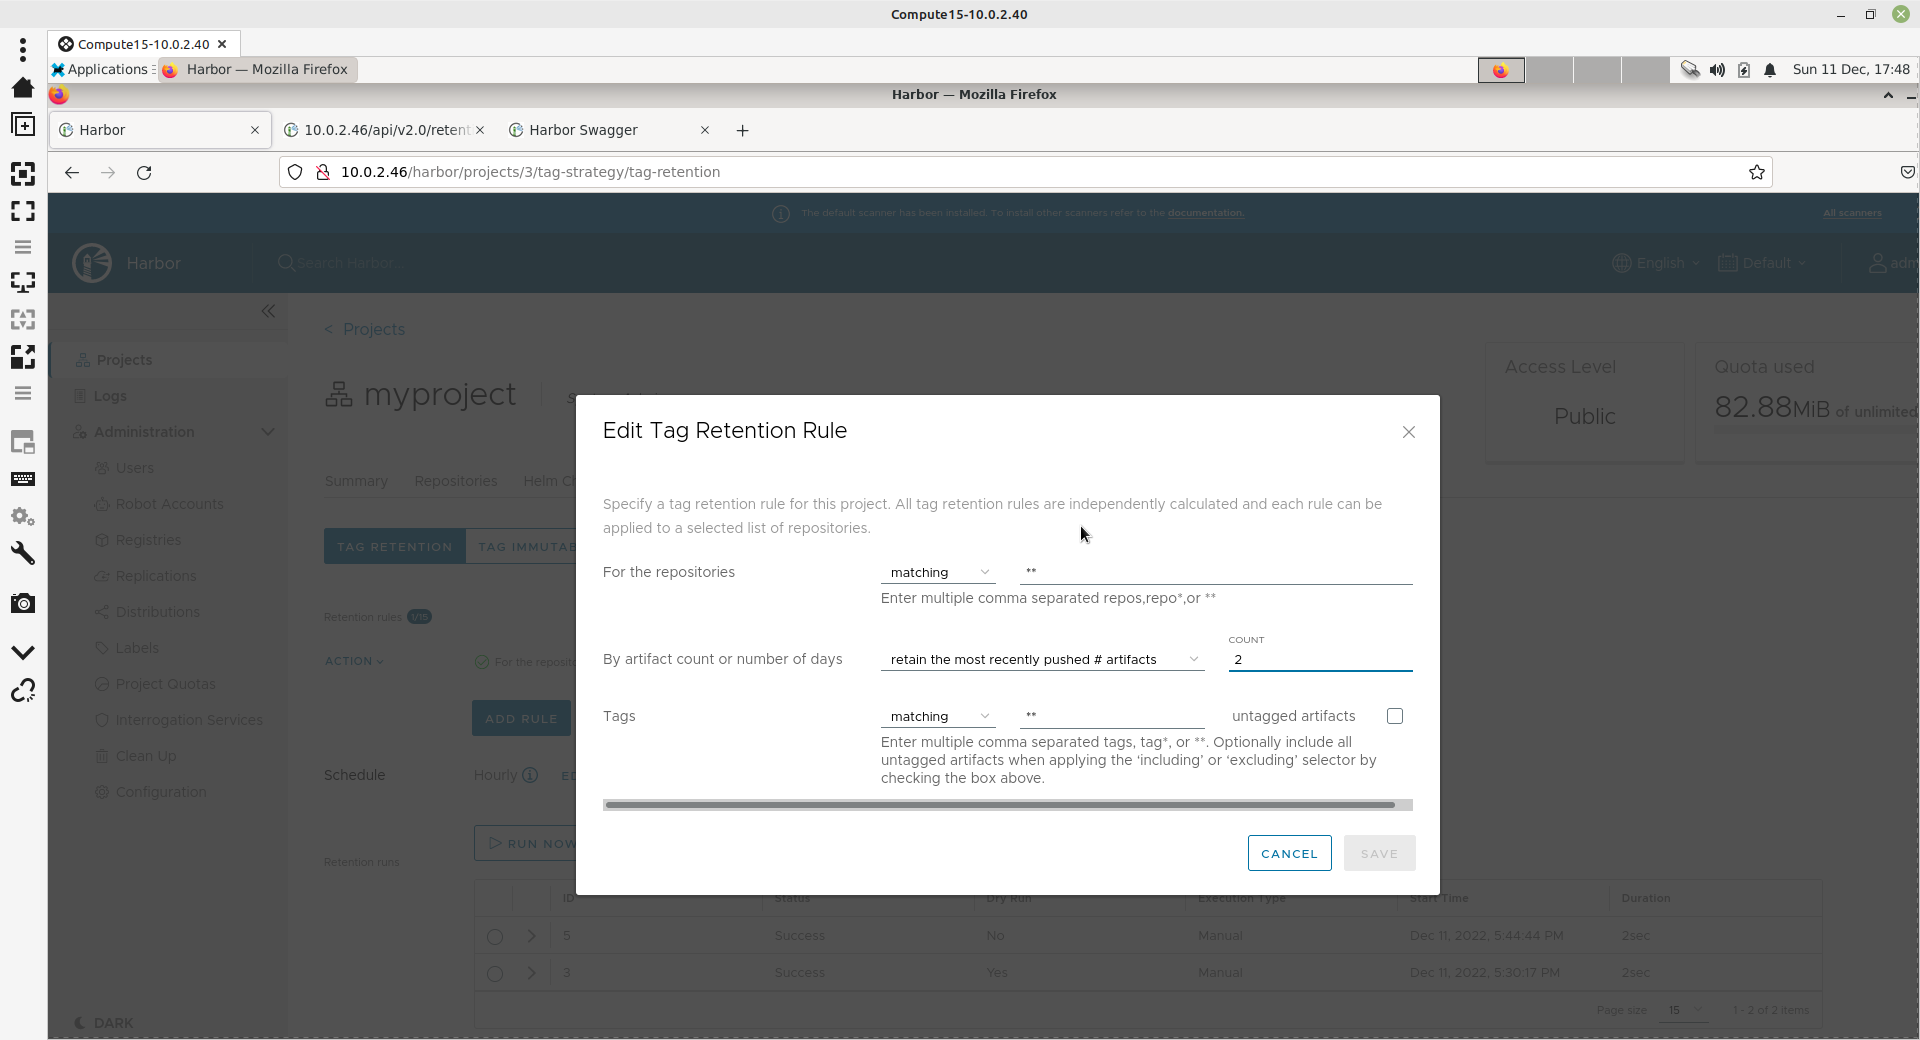Open the notification bell in system tray
Image resolution: width=1920 pixels, height=1040 pixels.
[x=1770, y=70]
